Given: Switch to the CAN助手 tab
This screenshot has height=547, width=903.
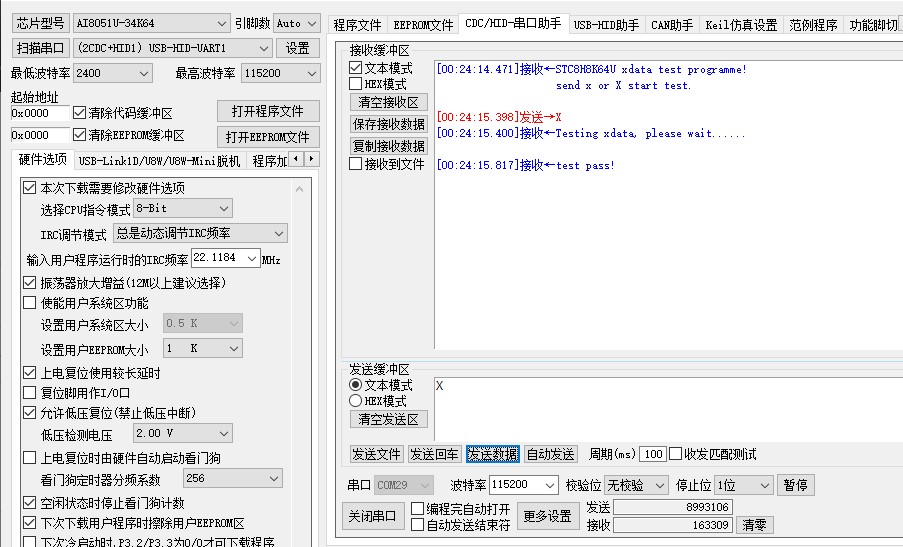Looking at the screenshot, I should click(672, 25).
